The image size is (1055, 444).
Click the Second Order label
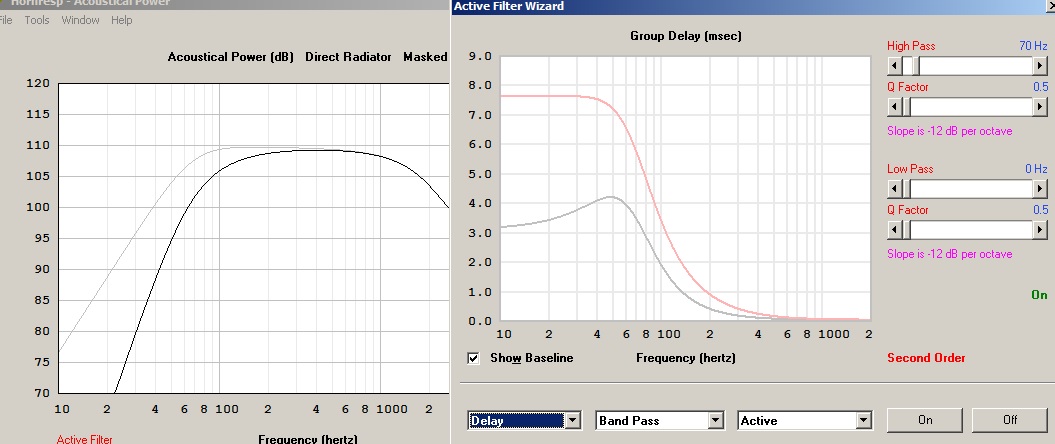click(x=926, y=358)
